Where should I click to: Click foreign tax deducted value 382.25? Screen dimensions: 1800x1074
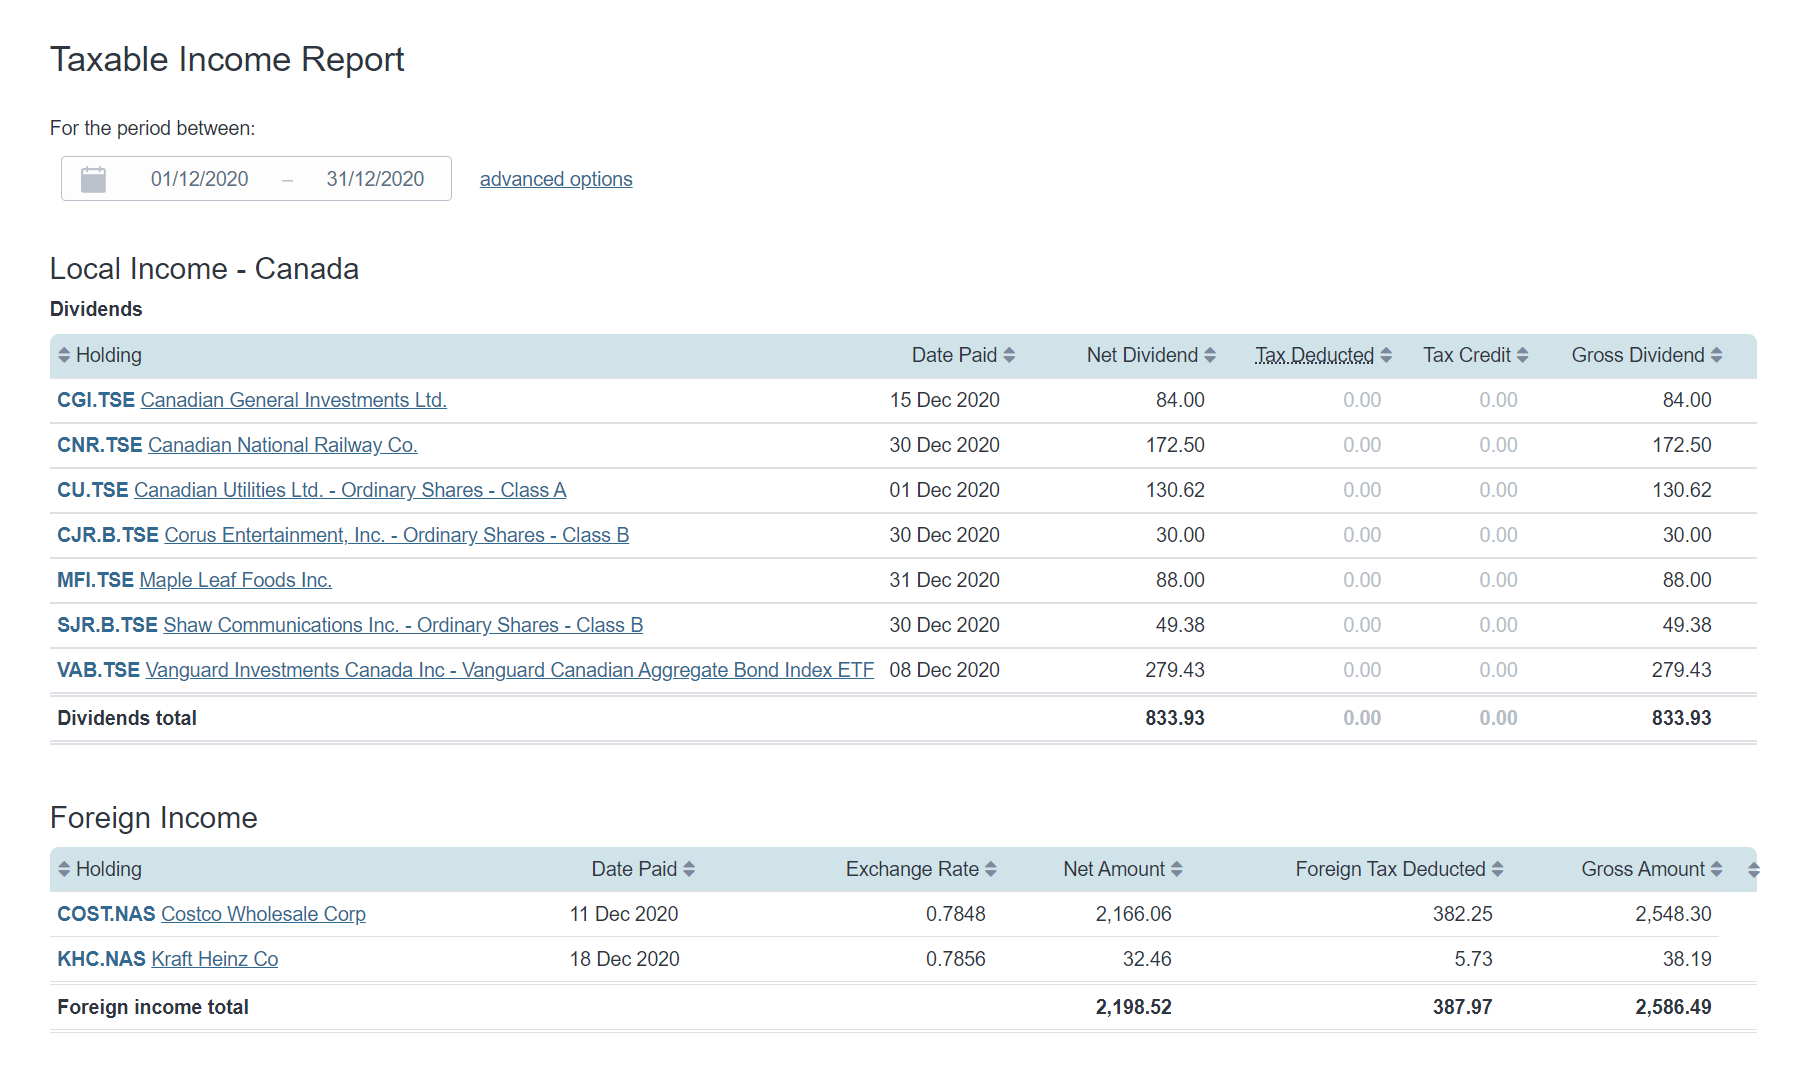1462,914
